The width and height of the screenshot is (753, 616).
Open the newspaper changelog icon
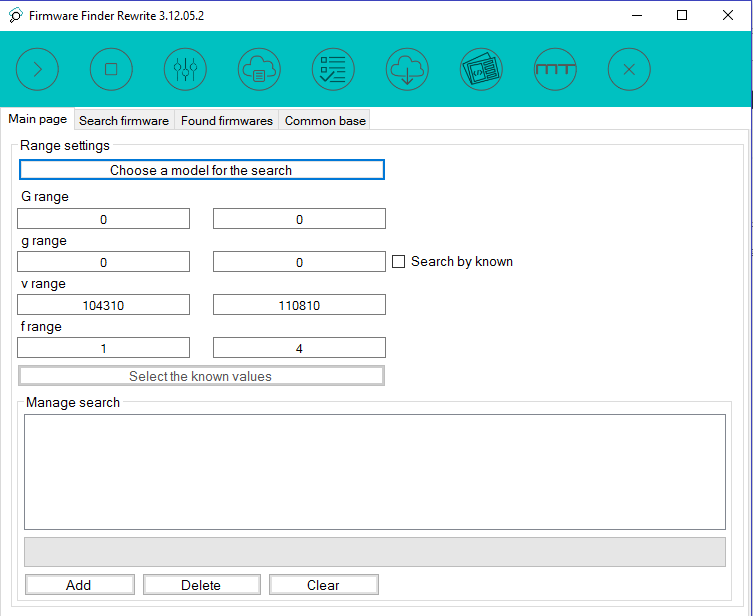tap(481, 70)
